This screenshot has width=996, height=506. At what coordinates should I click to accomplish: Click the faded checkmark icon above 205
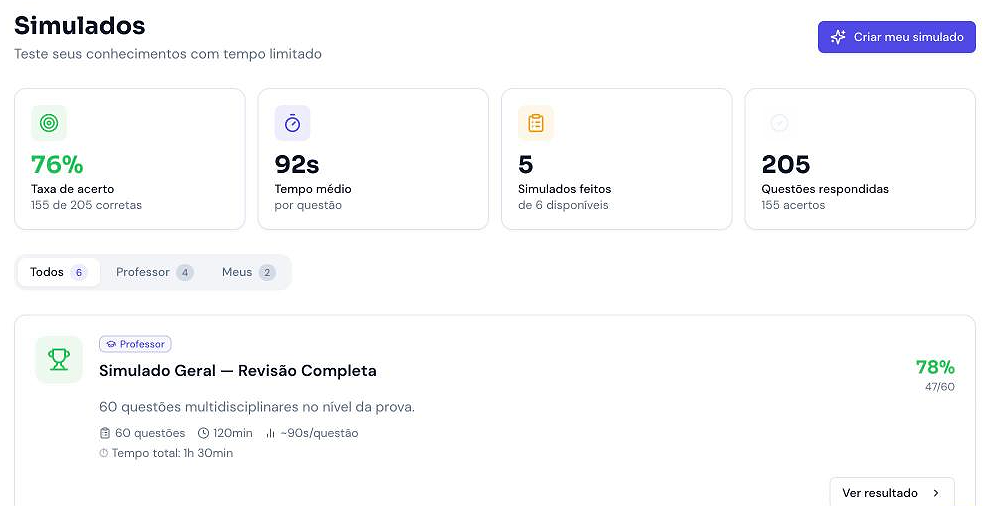coord(779,123)
